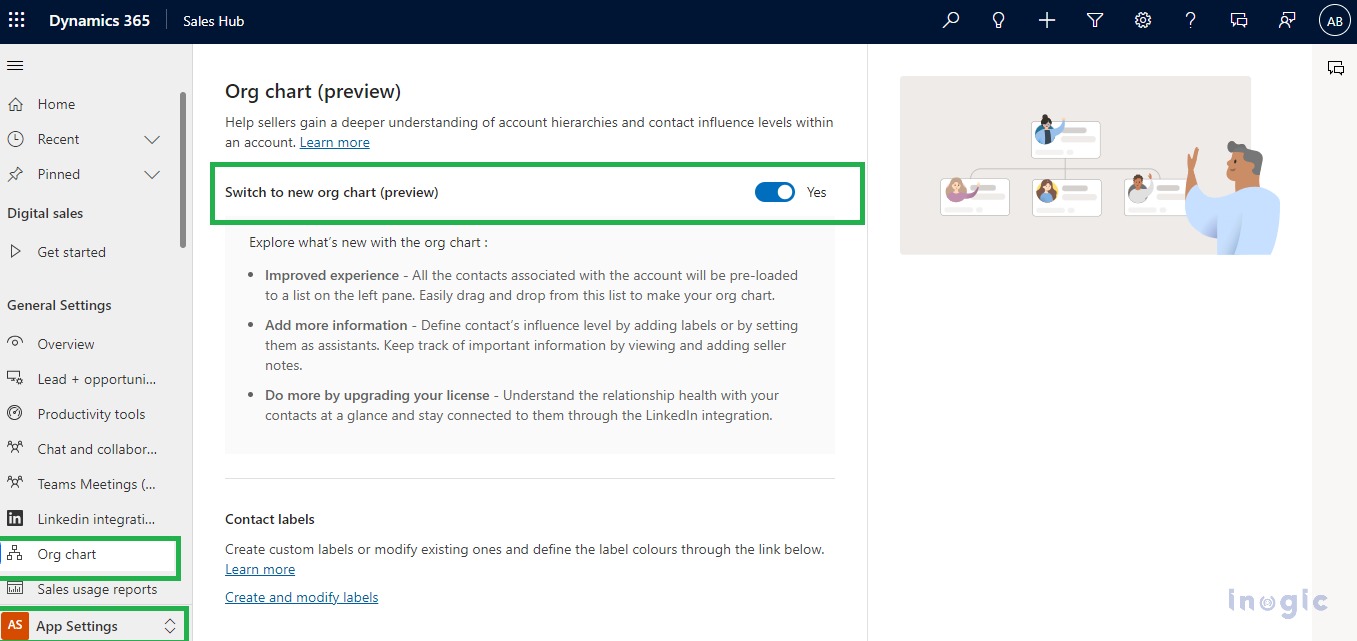Open the Teams Meetings item label

97,484
